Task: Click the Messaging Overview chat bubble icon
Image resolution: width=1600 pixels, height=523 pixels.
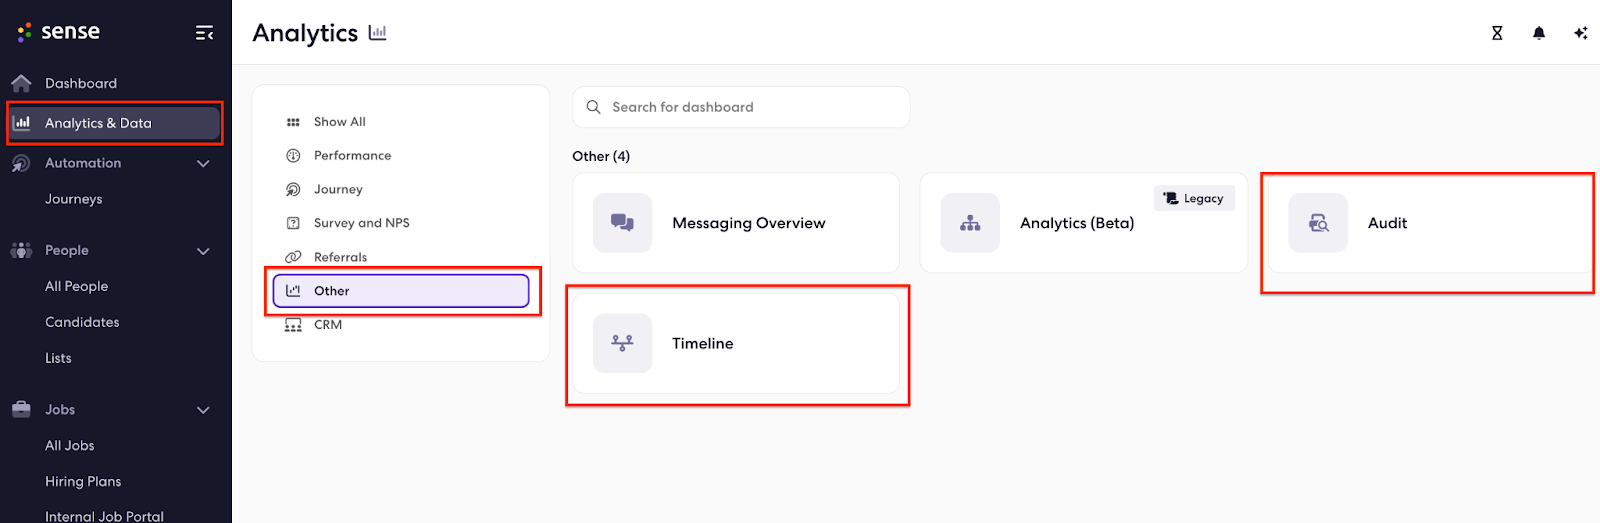Action: tap(622, 223)
